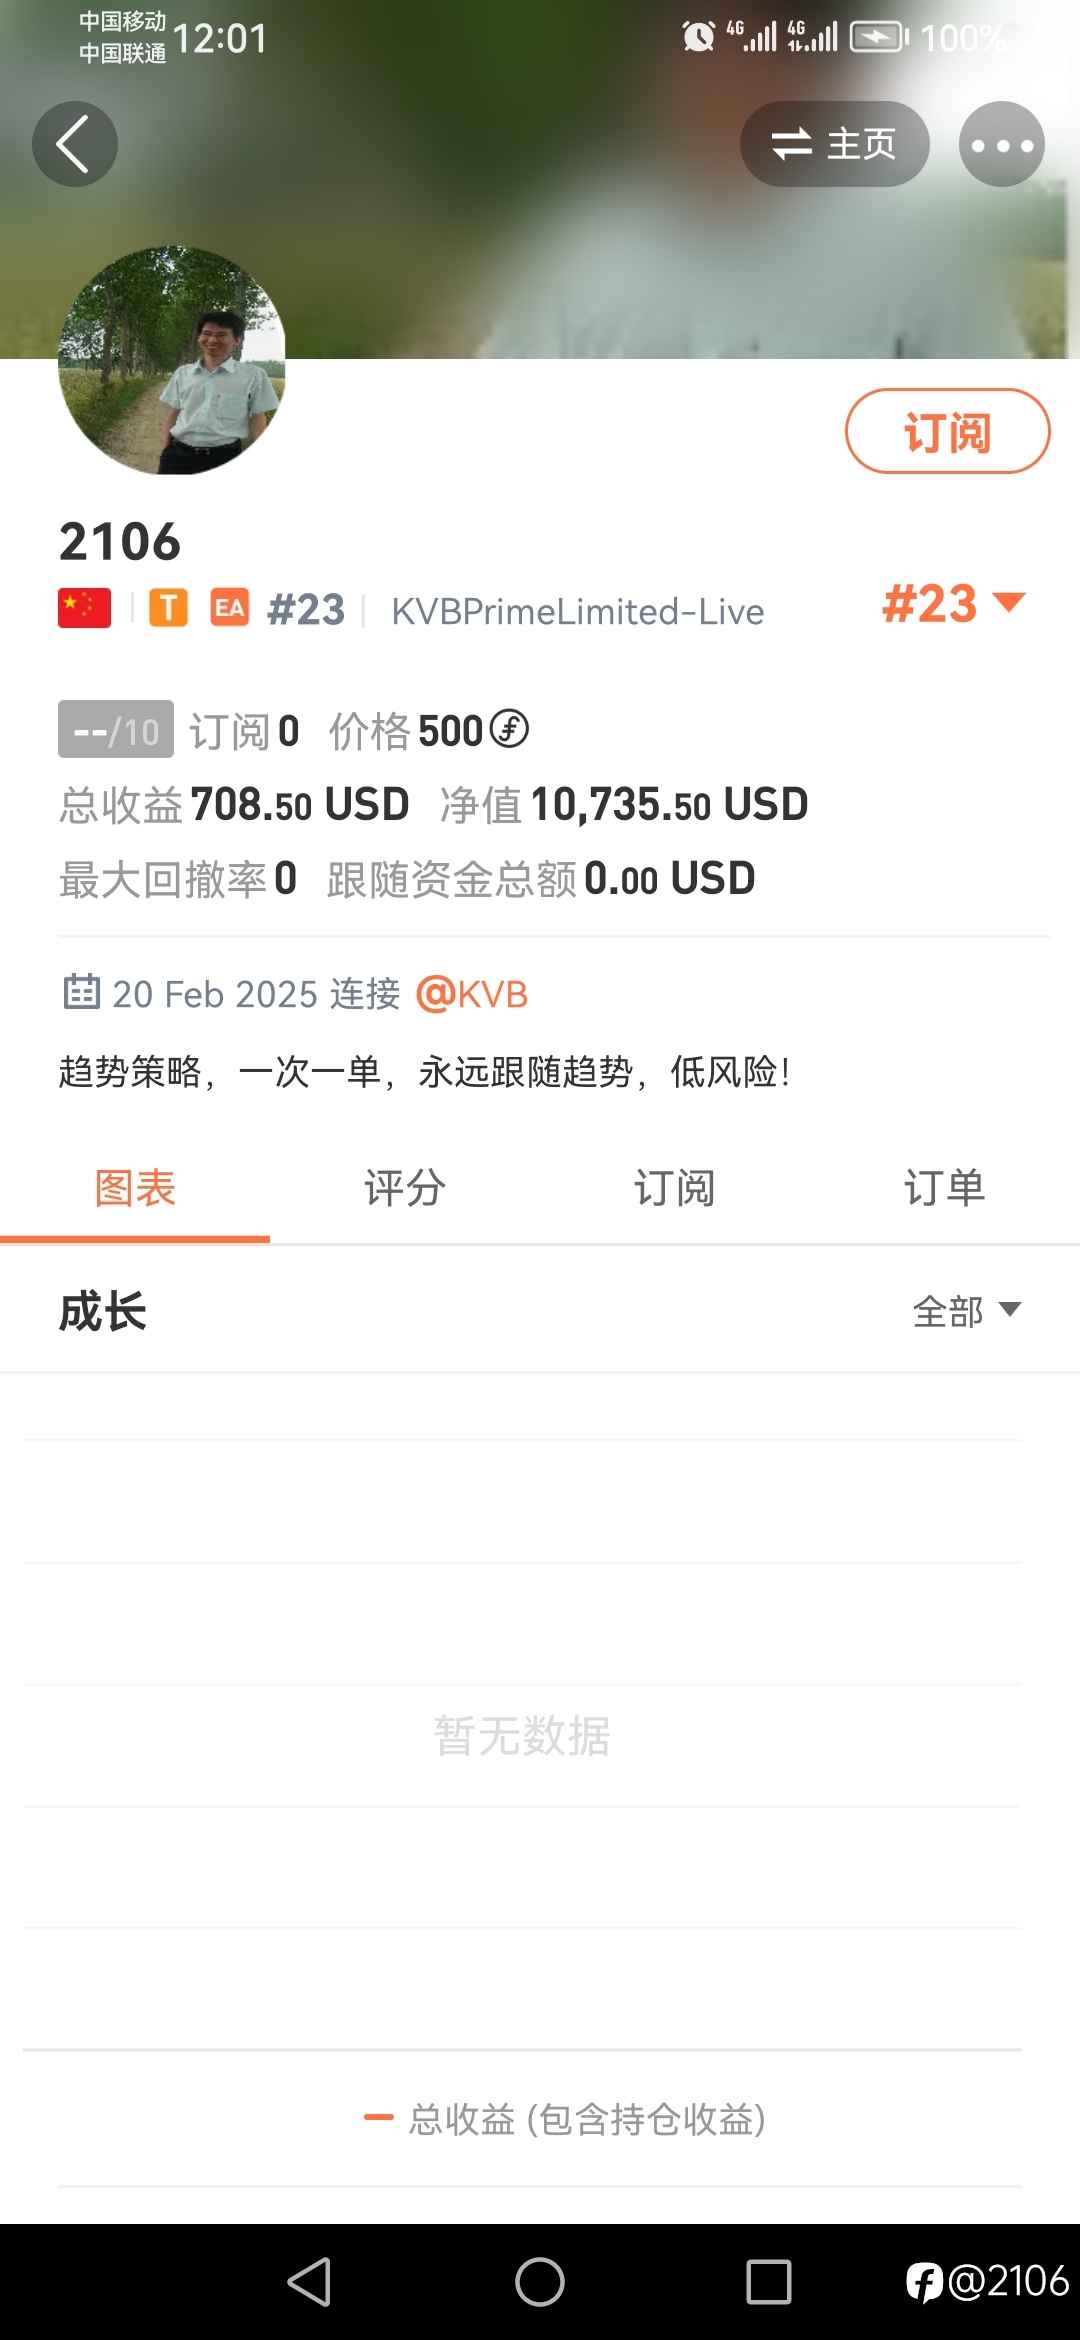Tap the orange 订阅 subscribe button
The height and width of the screenshot is (2340, 1080).
[x=948, y=431]
